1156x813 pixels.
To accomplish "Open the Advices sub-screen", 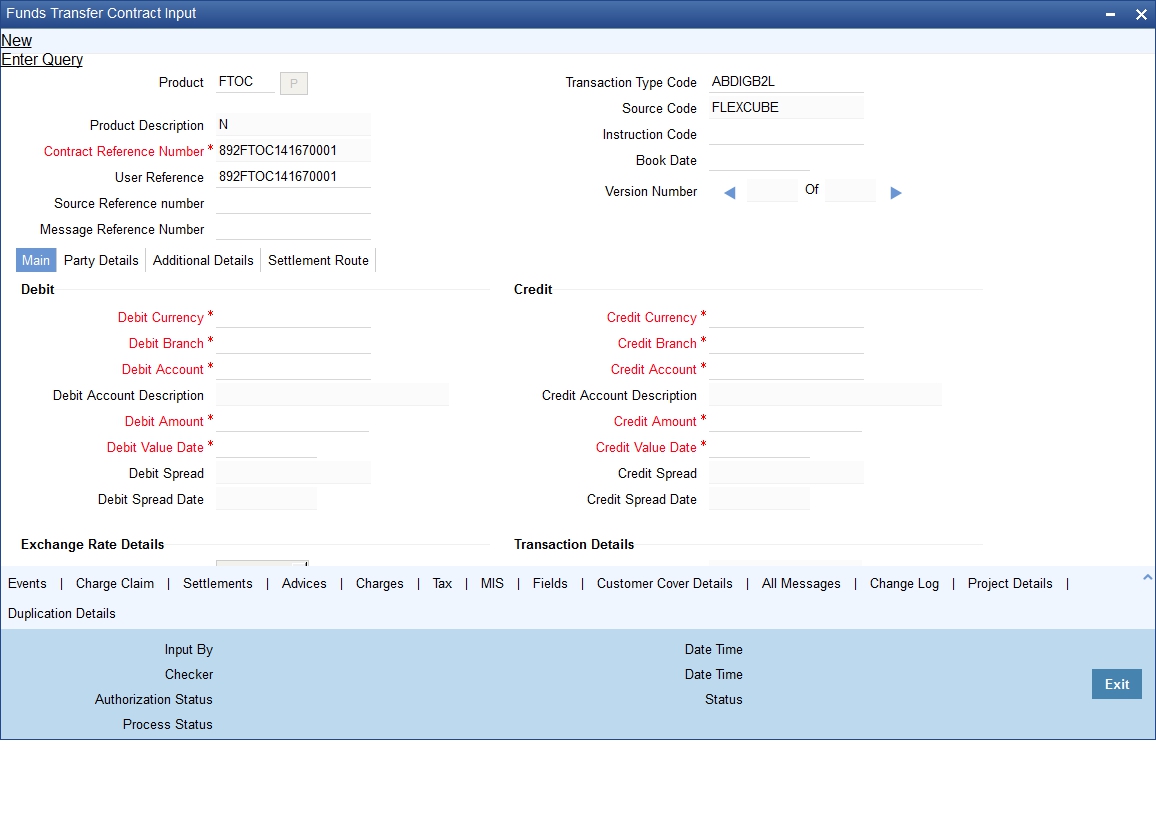I will coord(304,584).
